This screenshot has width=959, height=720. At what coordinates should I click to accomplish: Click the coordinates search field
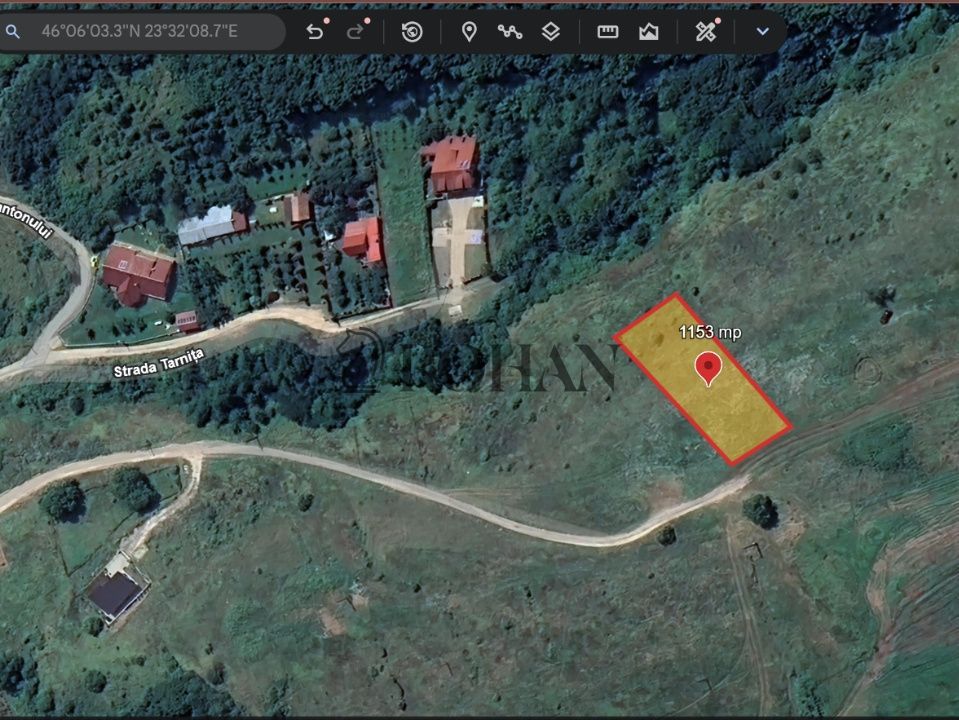pos(141,31)
